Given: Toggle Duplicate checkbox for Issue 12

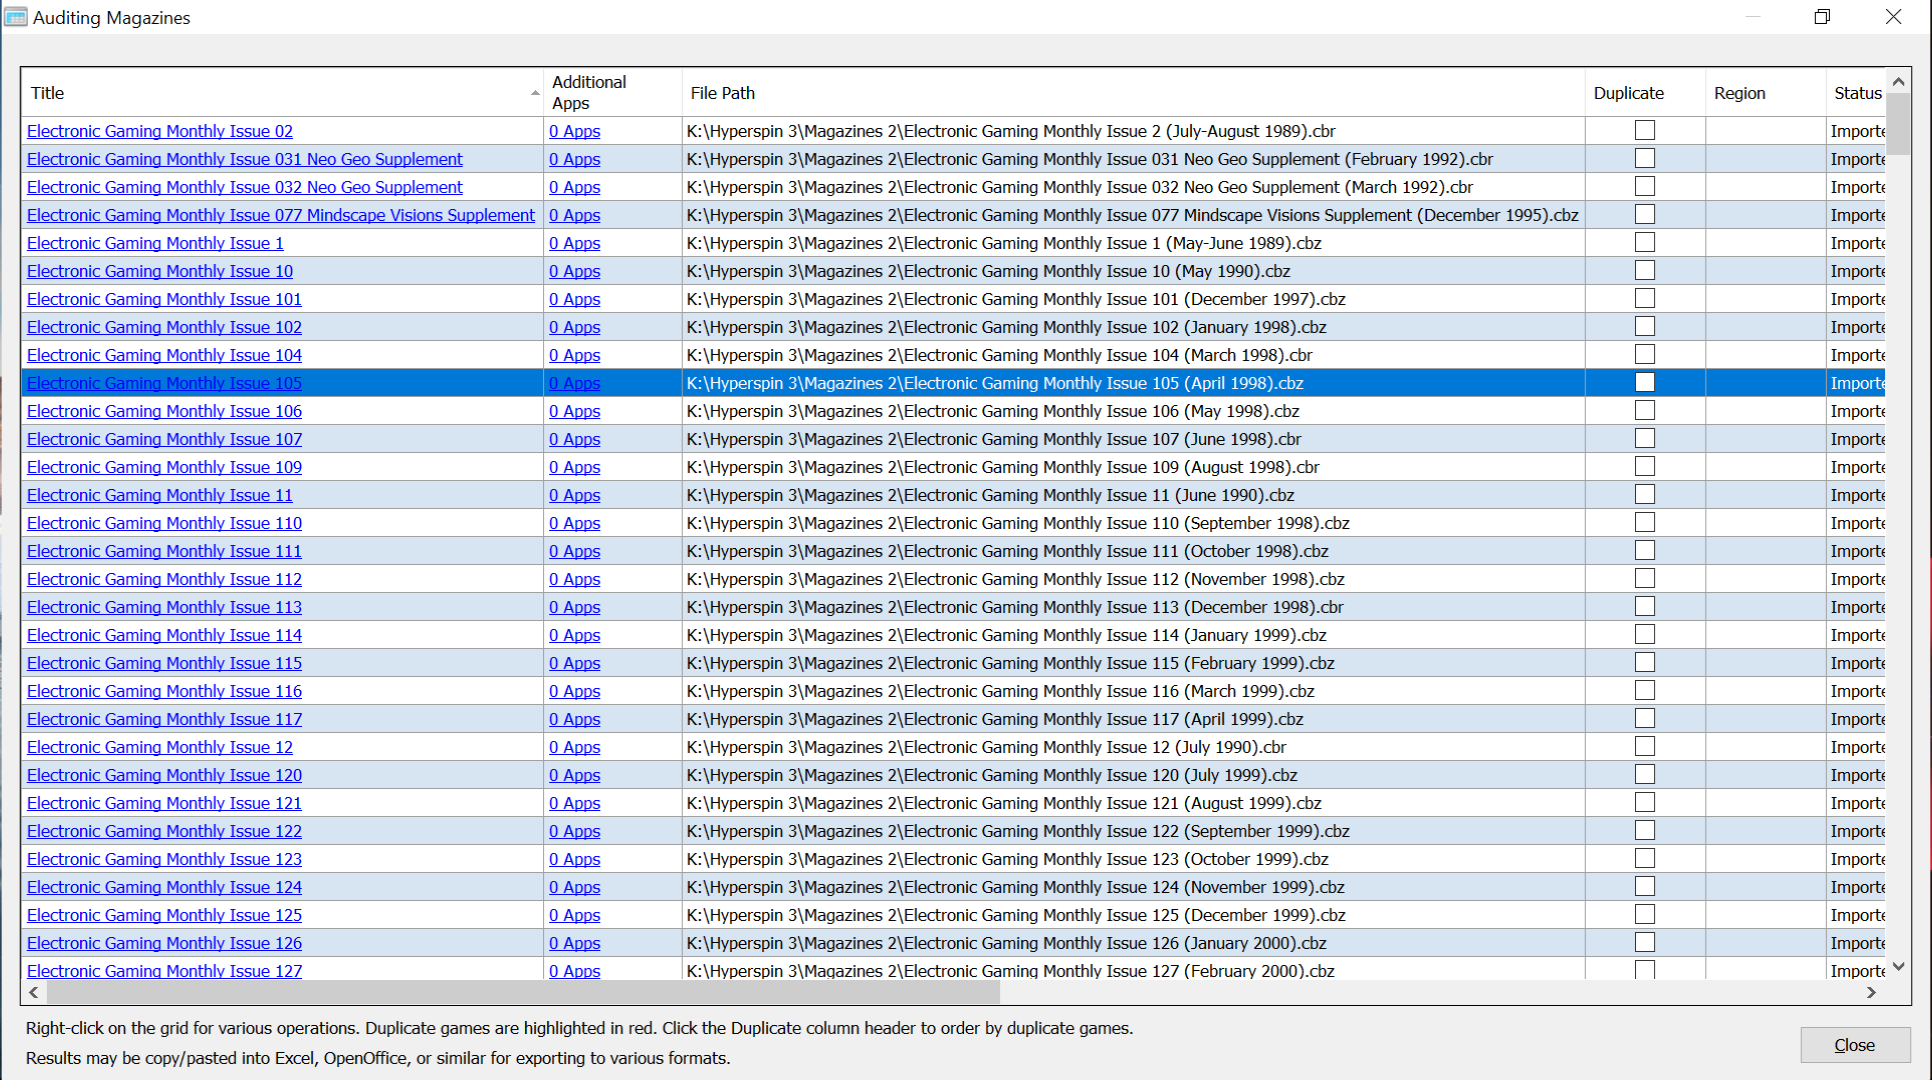Looking at the screenshot, I should click(x=1644, y=746).
